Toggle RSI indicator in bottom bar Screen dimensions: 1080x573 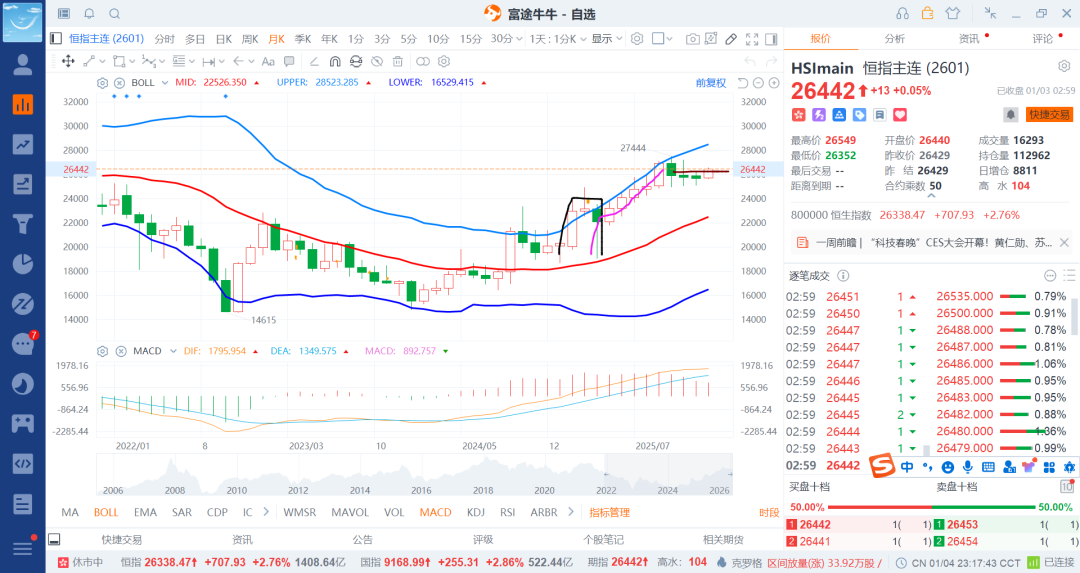508,512
